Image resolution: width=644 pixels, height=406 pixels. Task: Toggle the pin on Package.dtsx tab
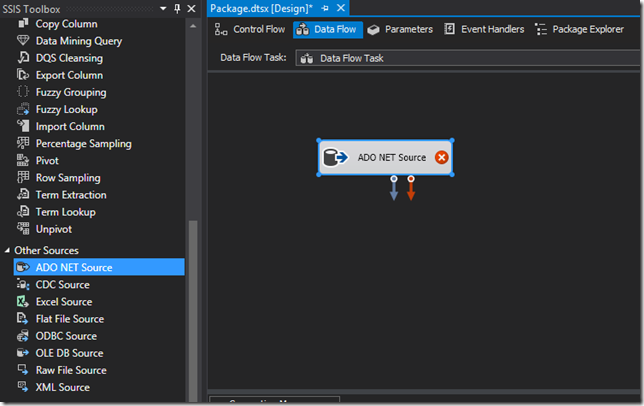click(x=325, y=8)
